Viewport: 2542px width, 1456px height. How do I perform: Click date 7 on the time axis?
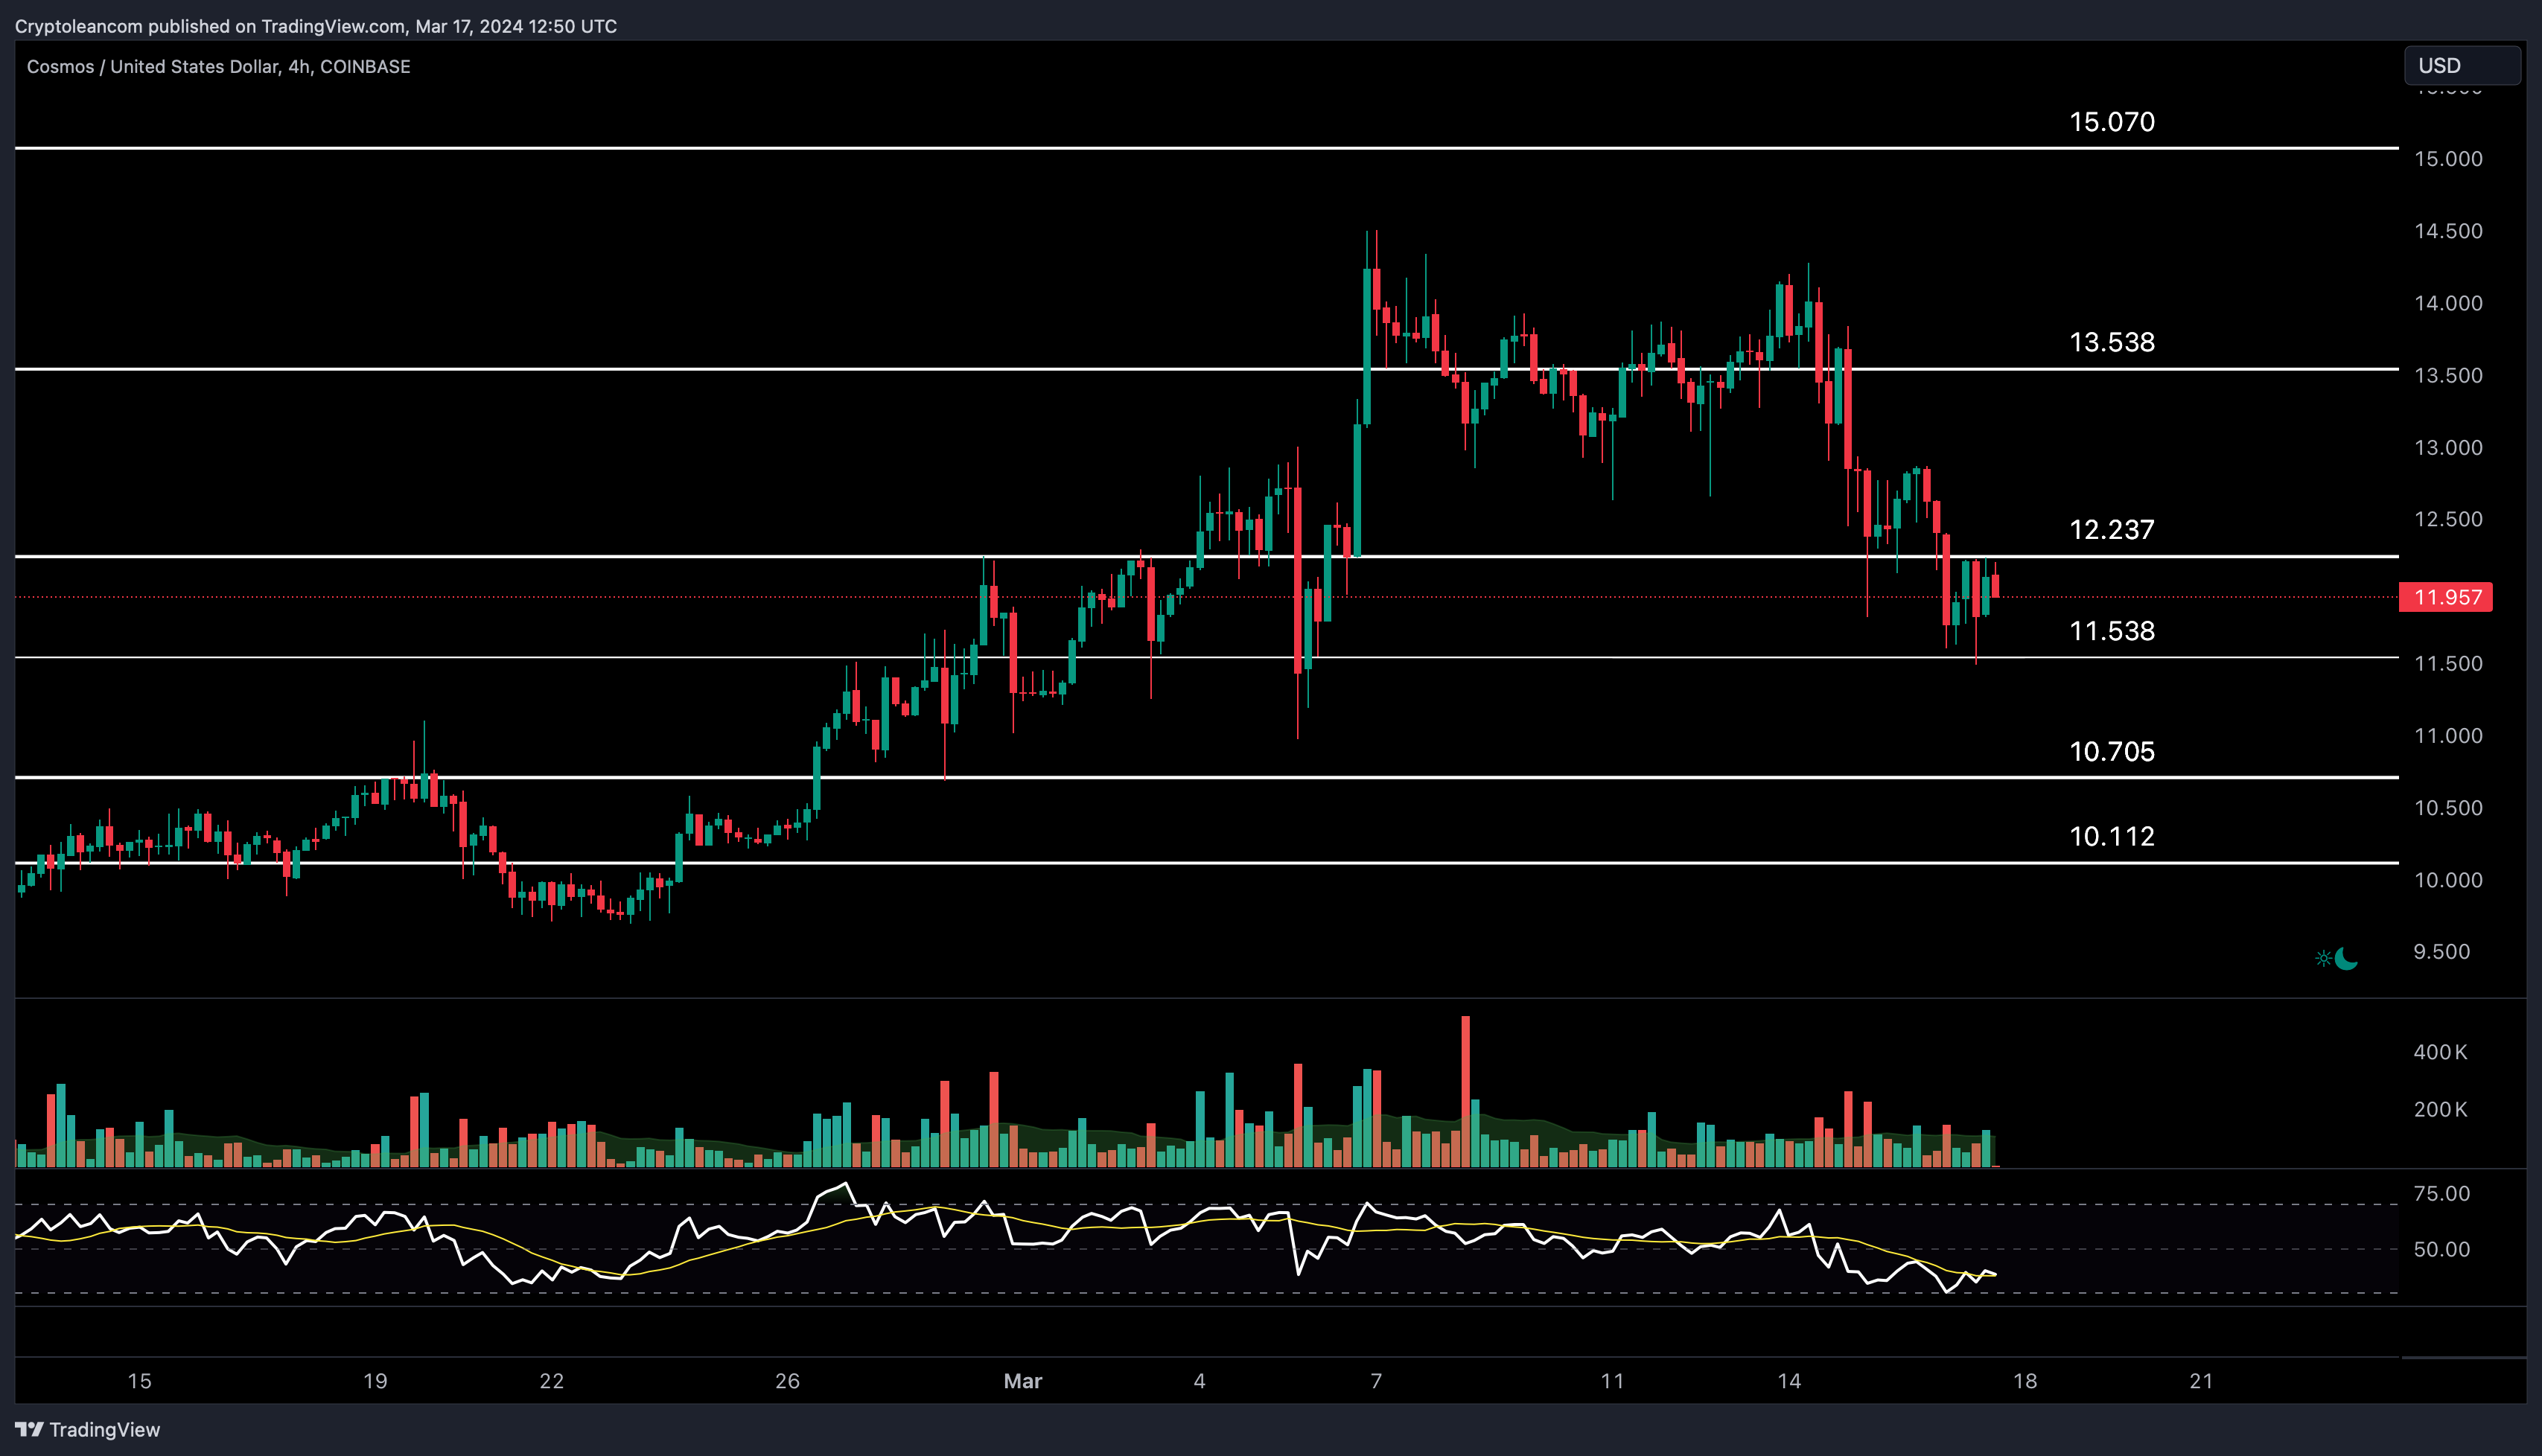(1376, 1381)
